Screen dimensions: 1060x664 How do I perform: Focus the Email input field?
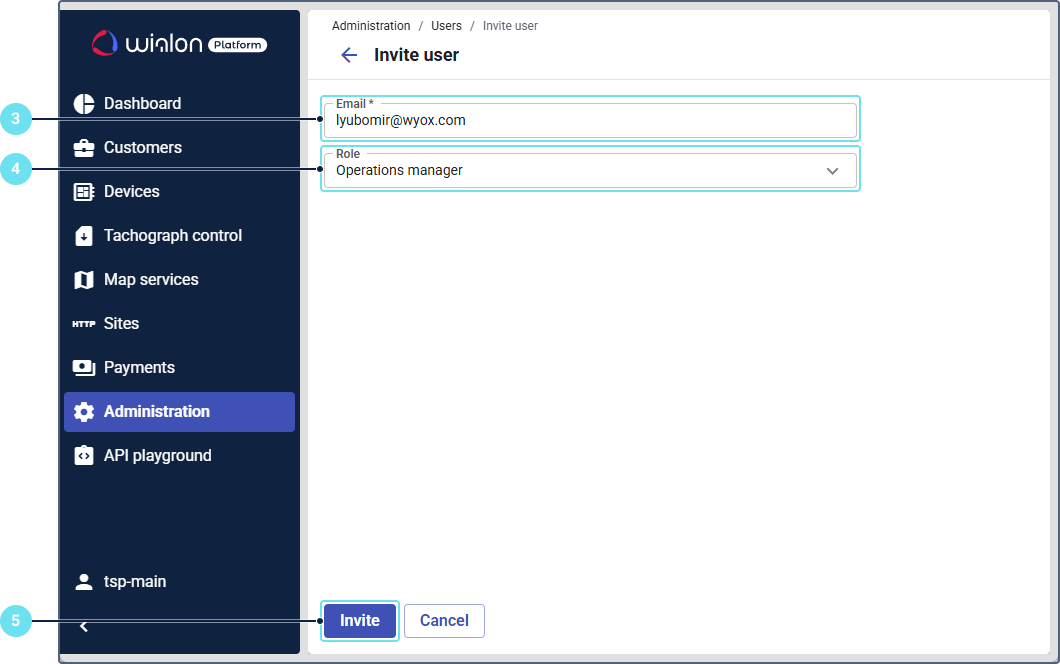tap(590, 121)
